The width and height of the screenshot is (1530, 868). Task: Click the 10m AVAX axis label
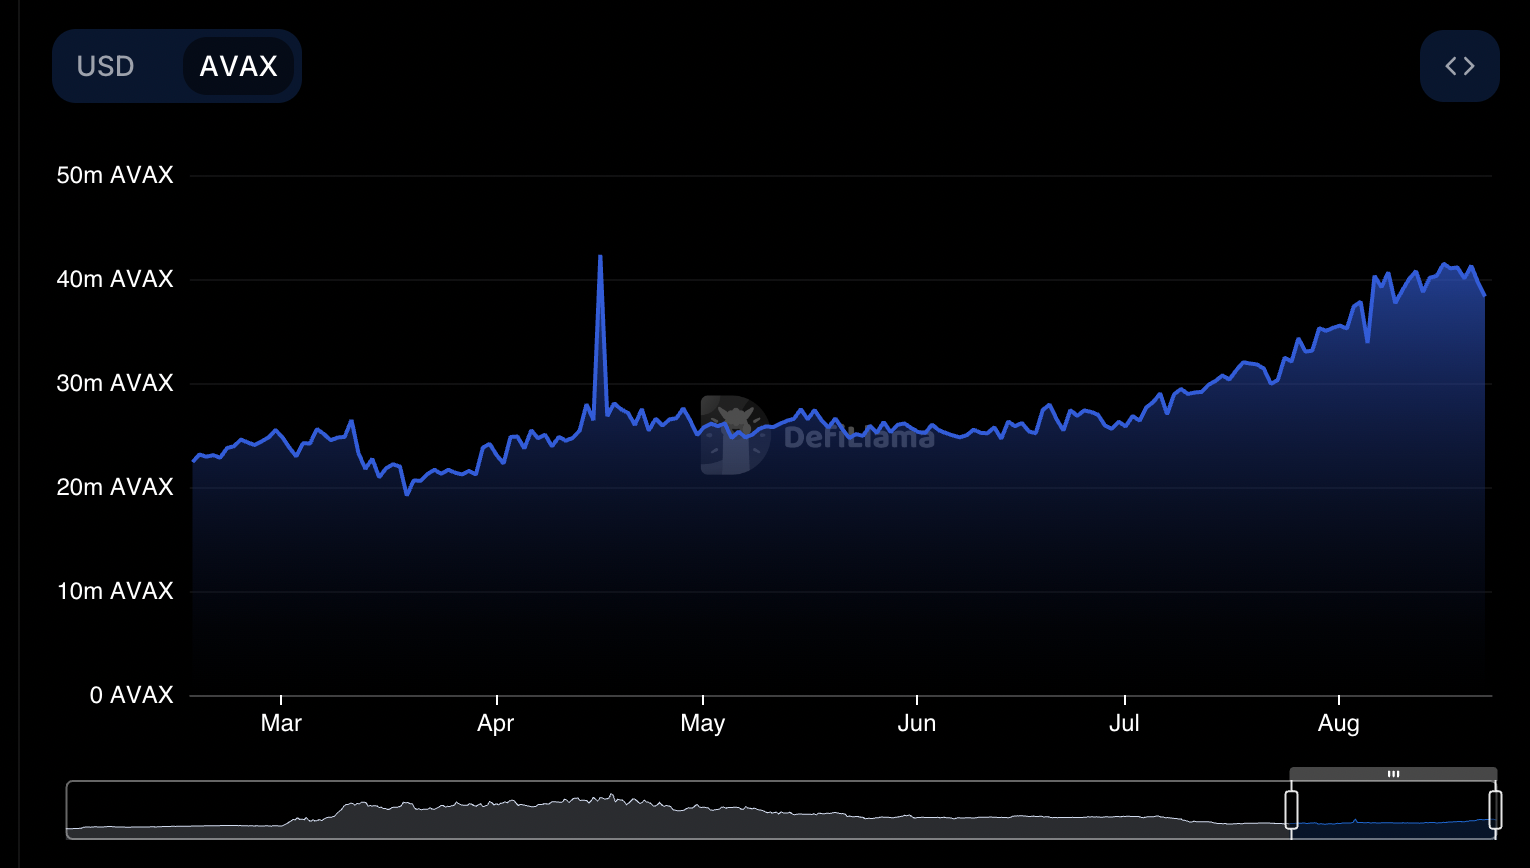(115, 591)
